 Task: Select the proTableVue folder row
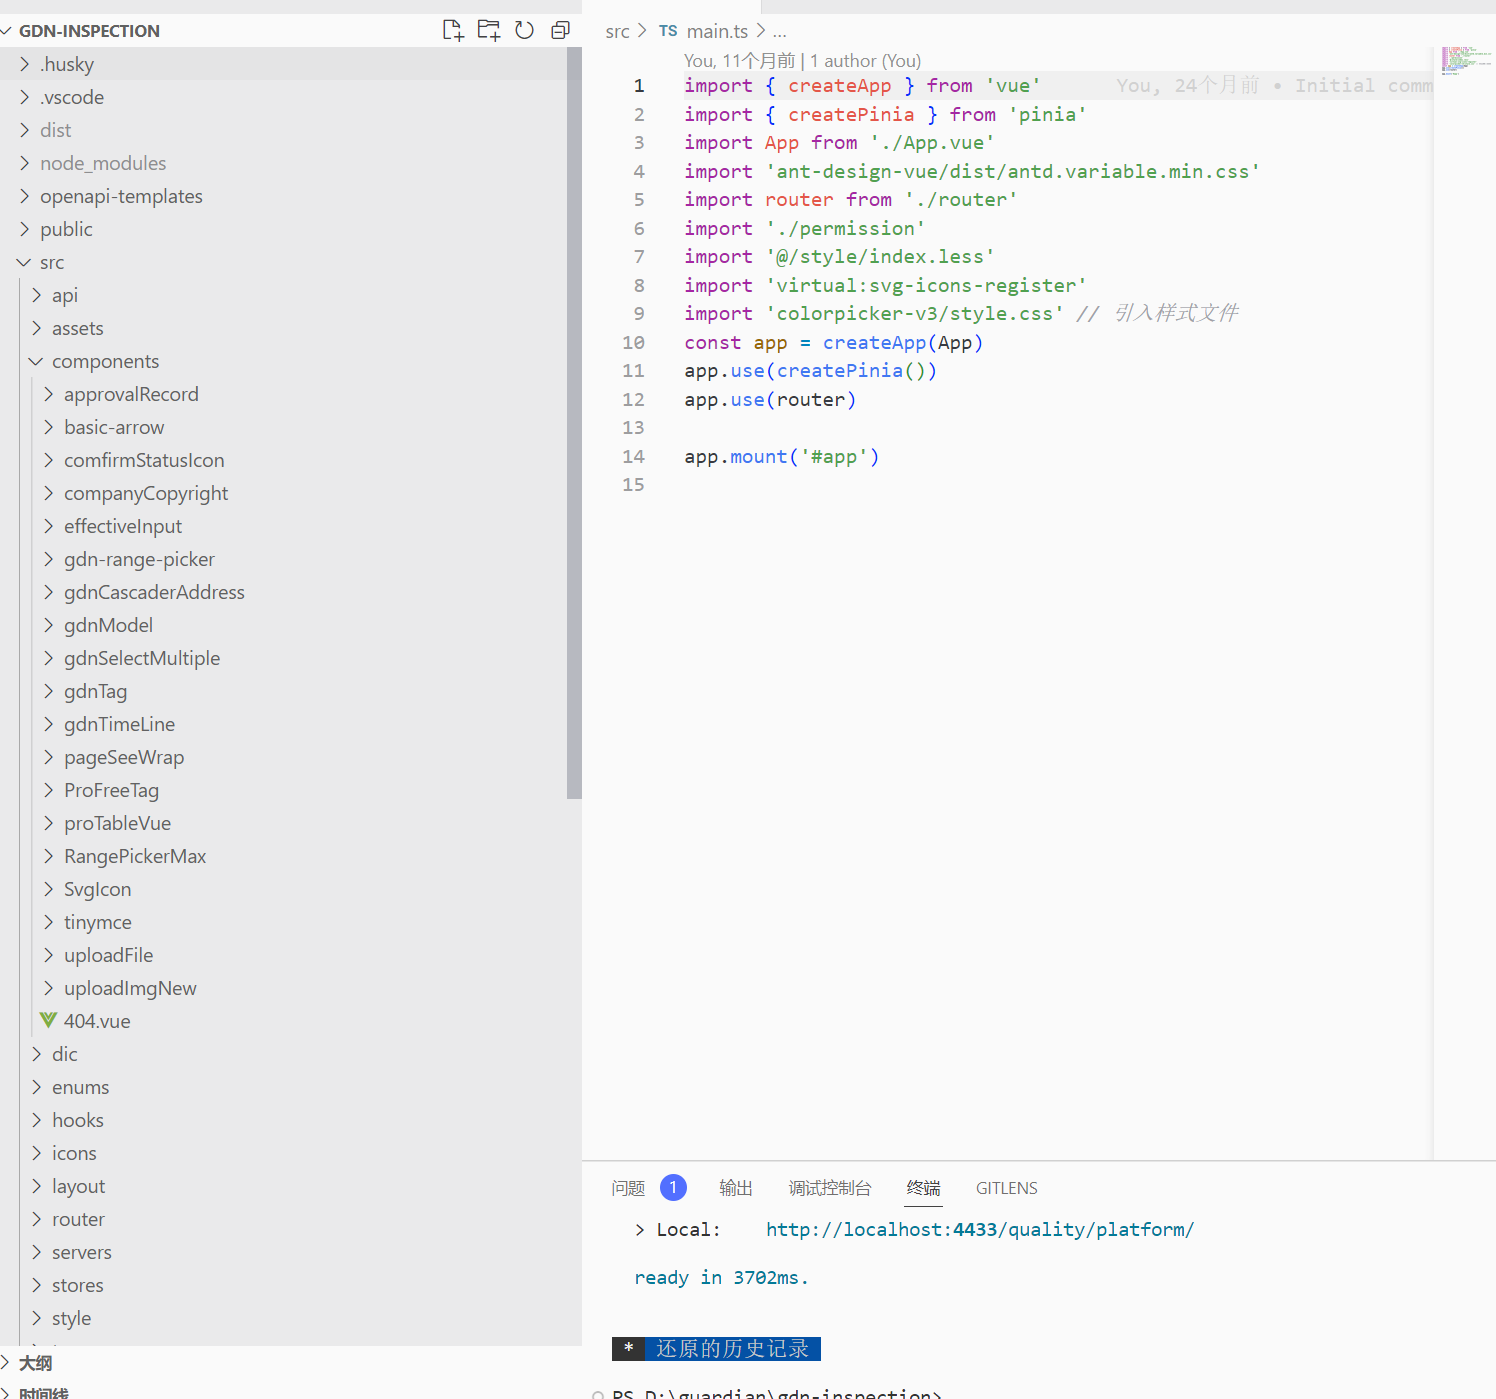pyautogui.click(x=283, y=823)
